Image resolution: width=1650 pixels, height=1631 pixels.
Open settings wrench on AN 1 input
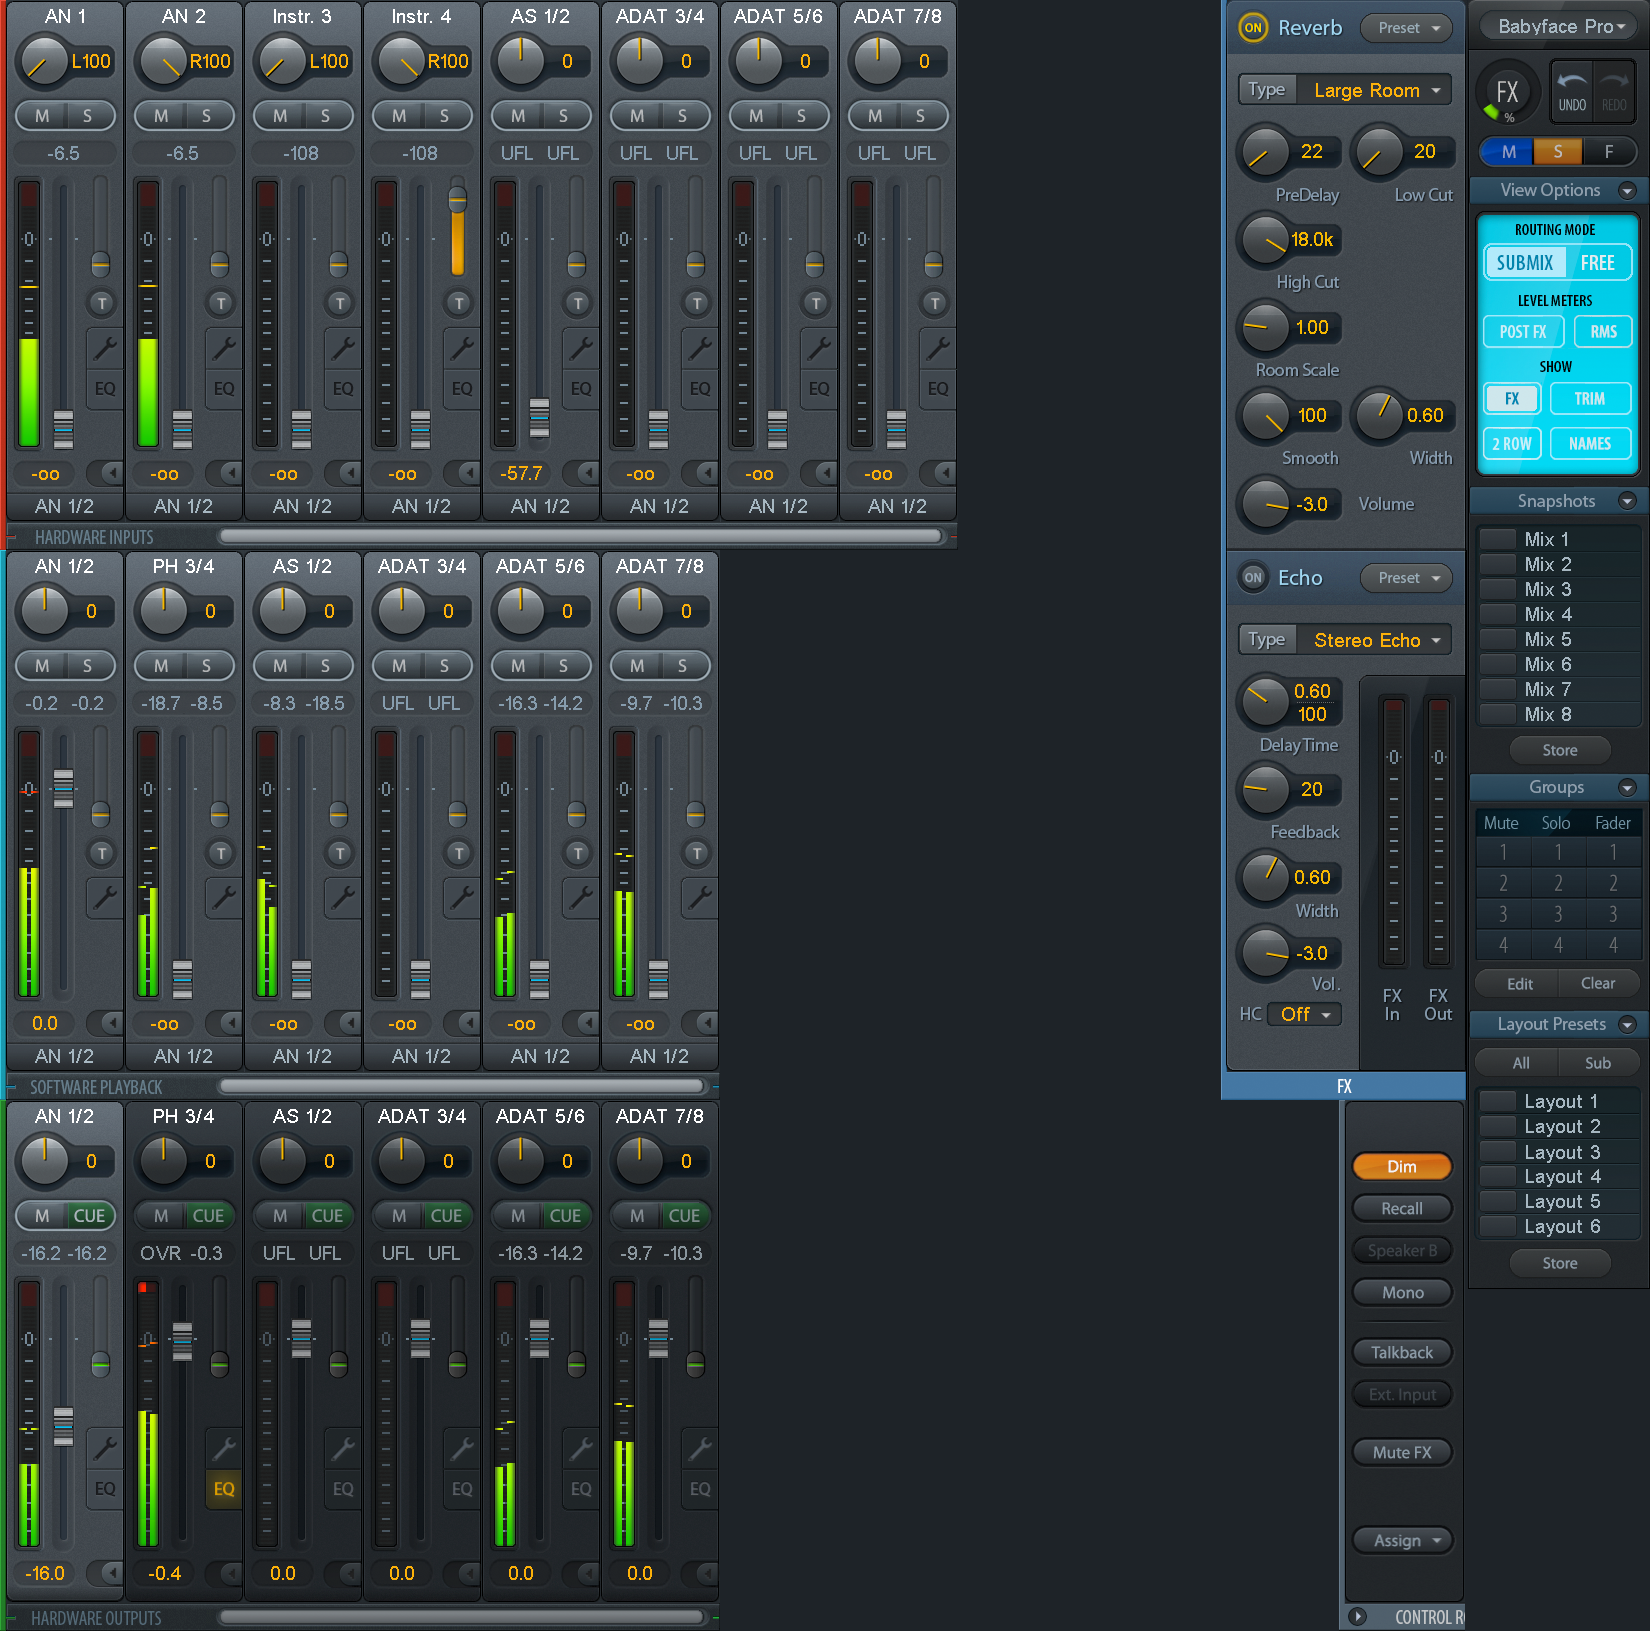point(104,348)
